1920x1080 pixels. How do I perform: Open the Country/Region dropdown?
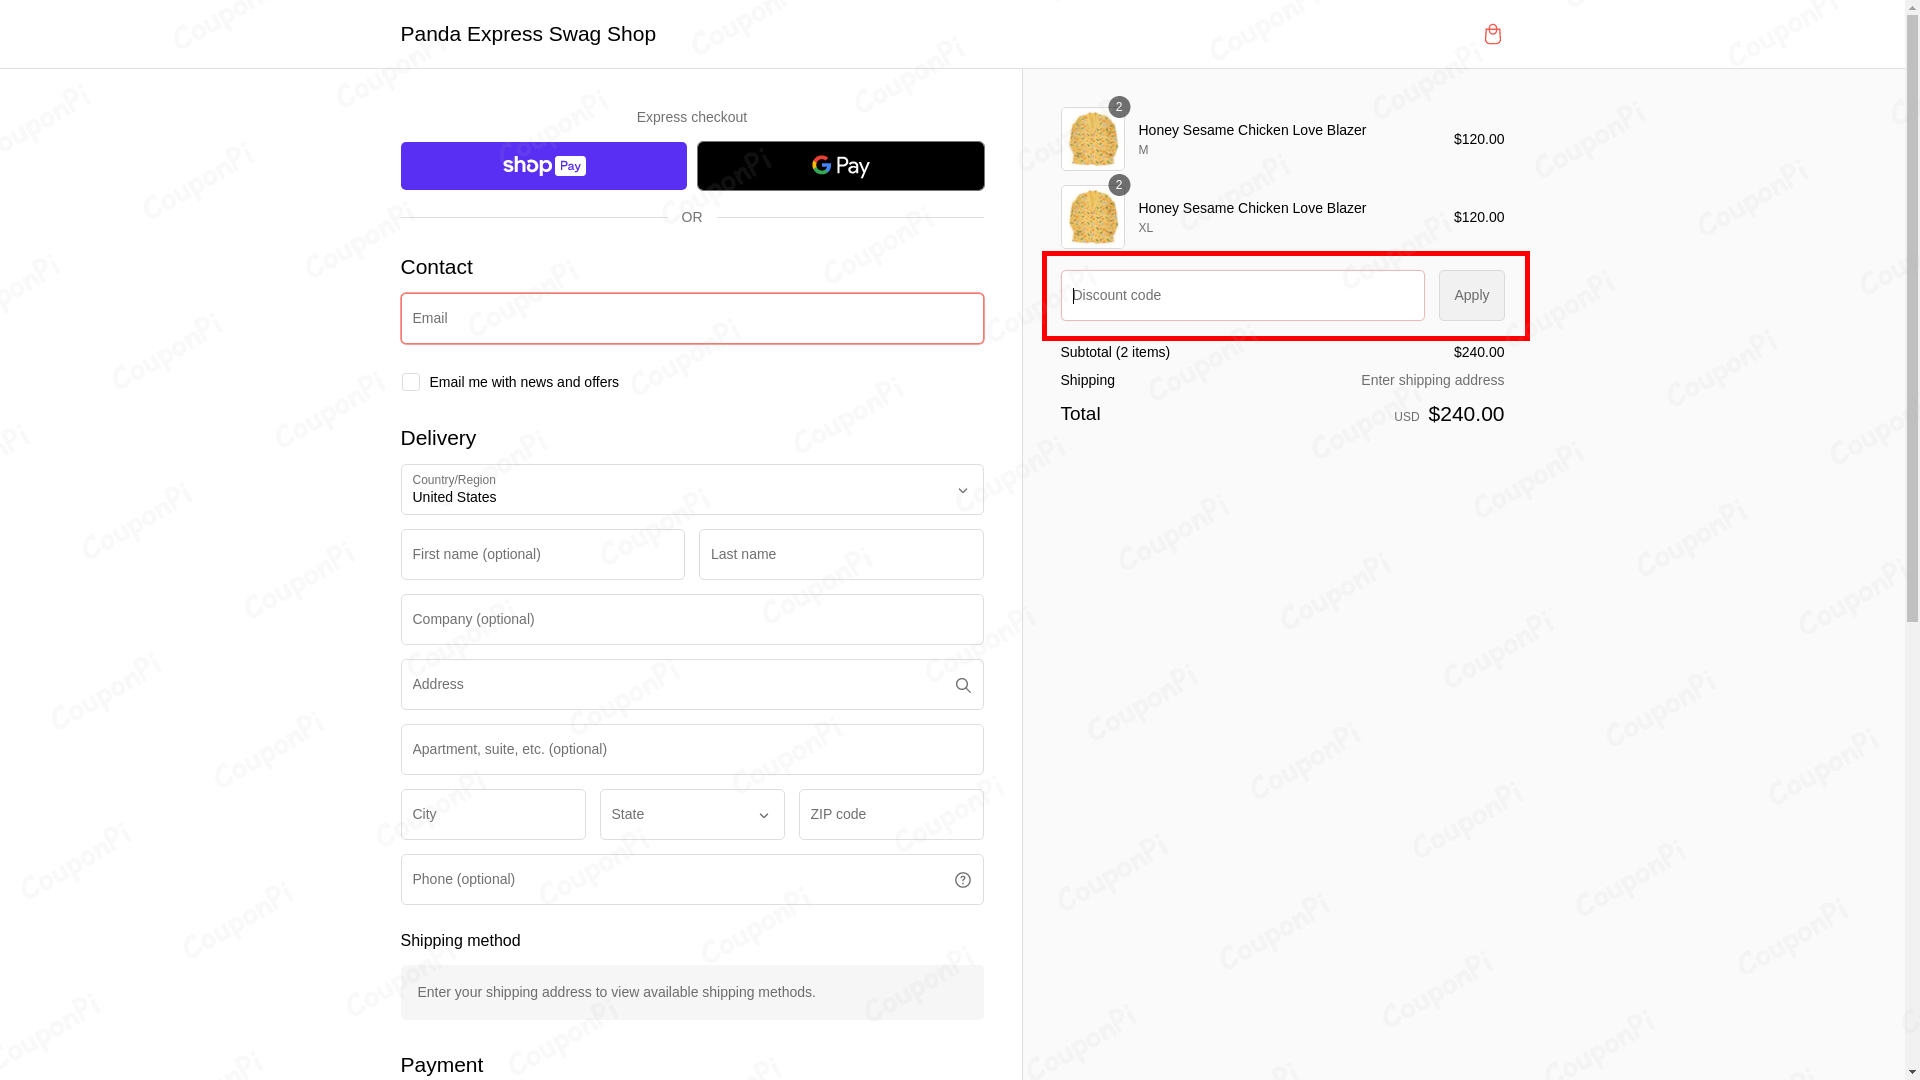coord(691,490)
